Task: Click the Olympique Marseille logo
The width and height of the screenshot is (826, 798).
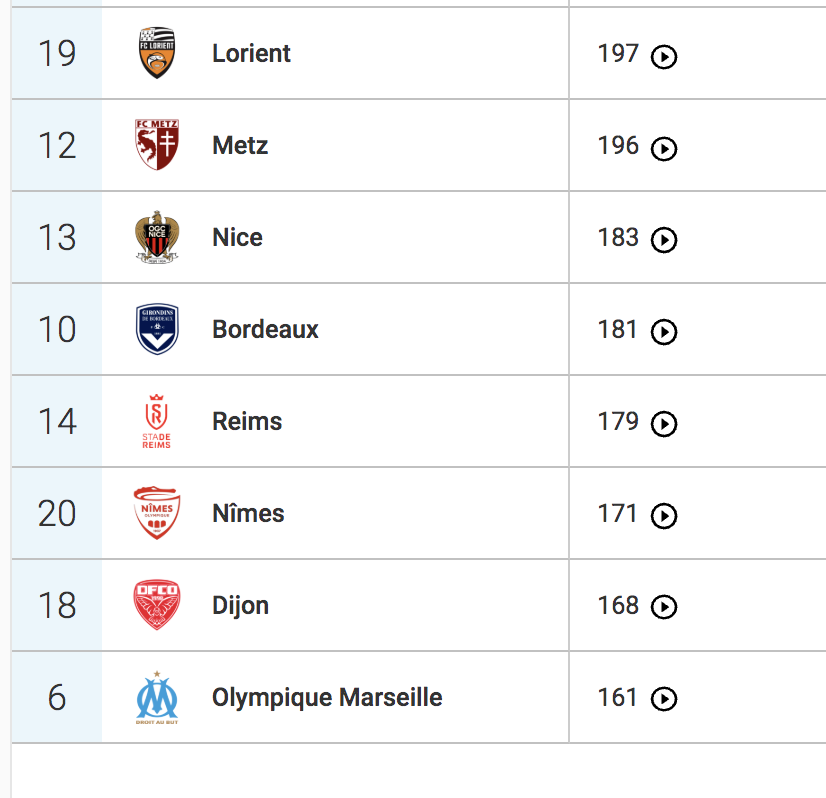Action: [157, 697]
